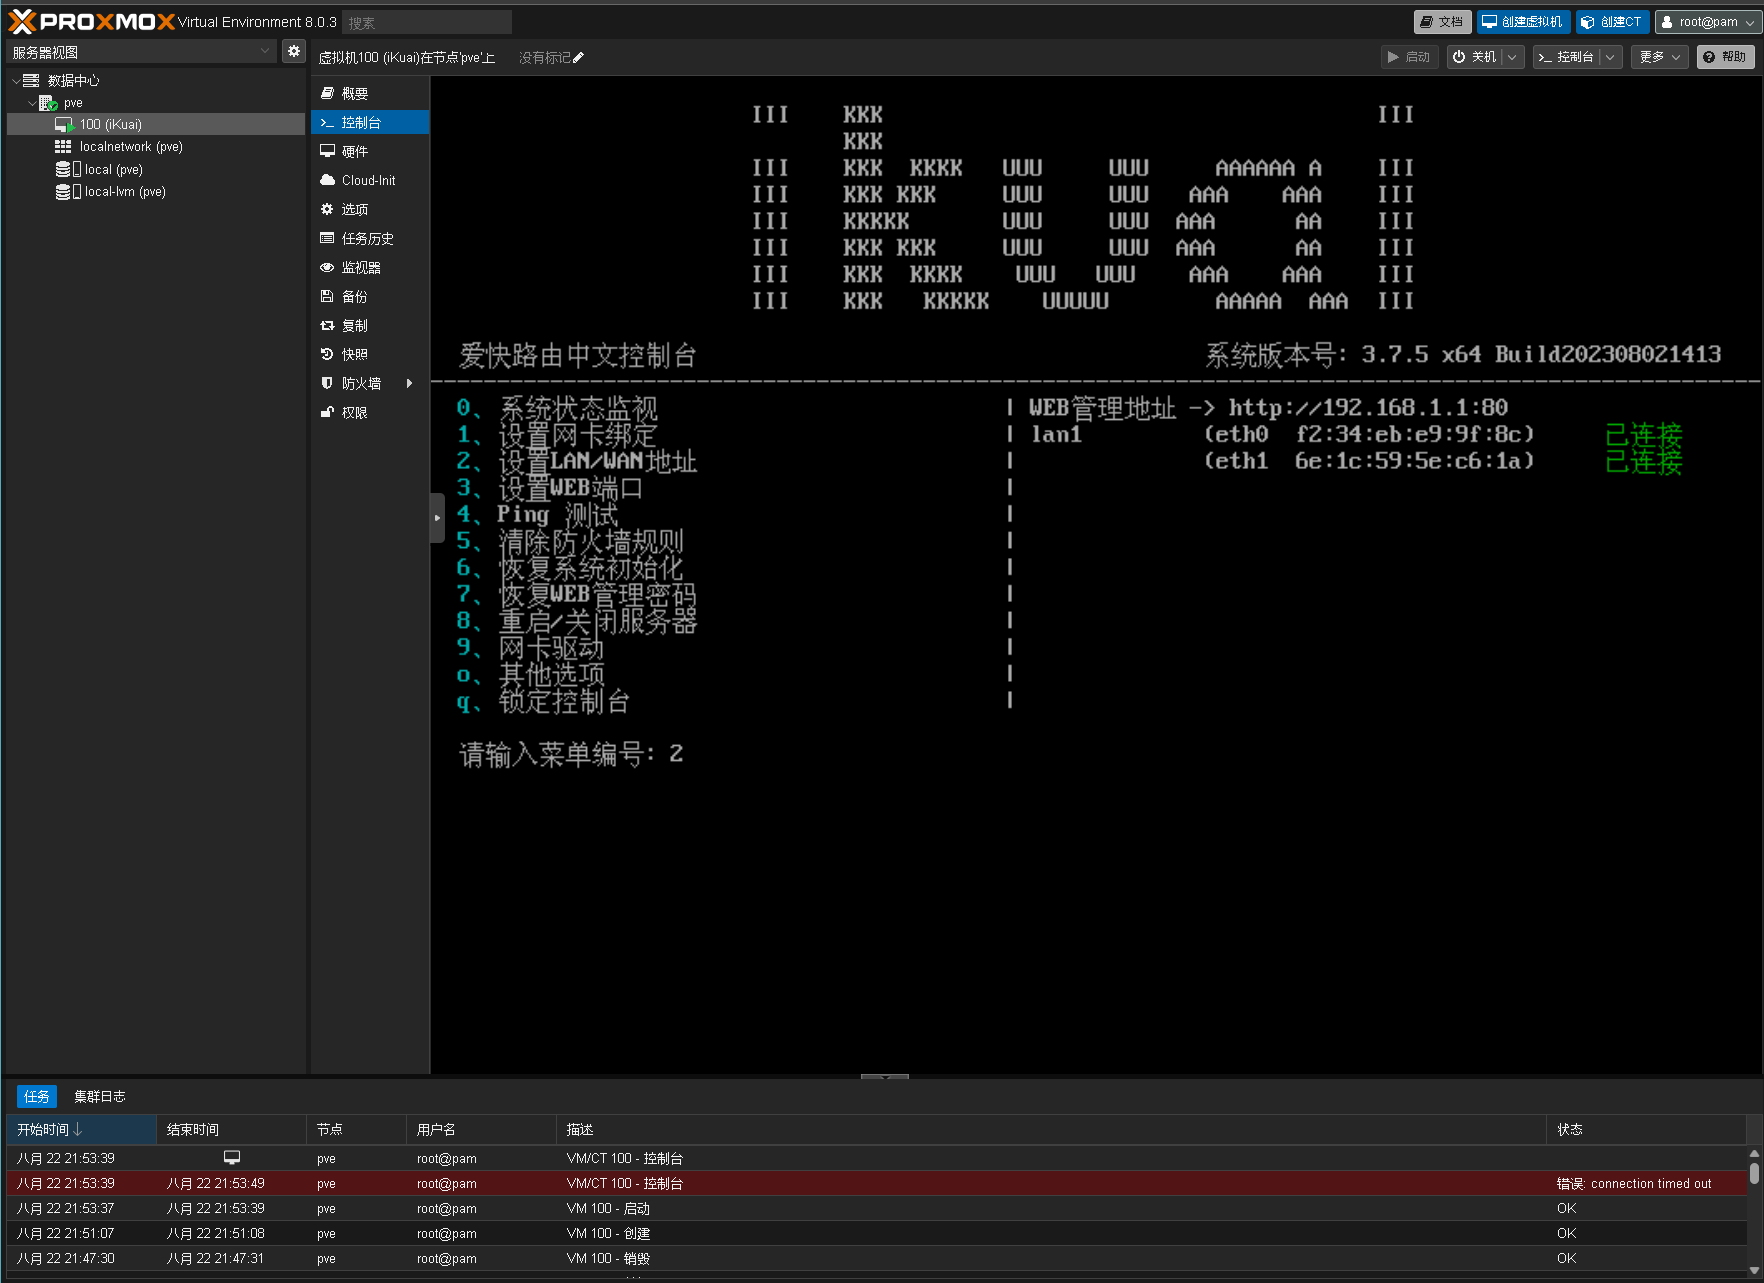Image resolution: width=1764 pixels, height=1283 pixels.
Task: Select the Summary menu item
Action: [354, 94]
